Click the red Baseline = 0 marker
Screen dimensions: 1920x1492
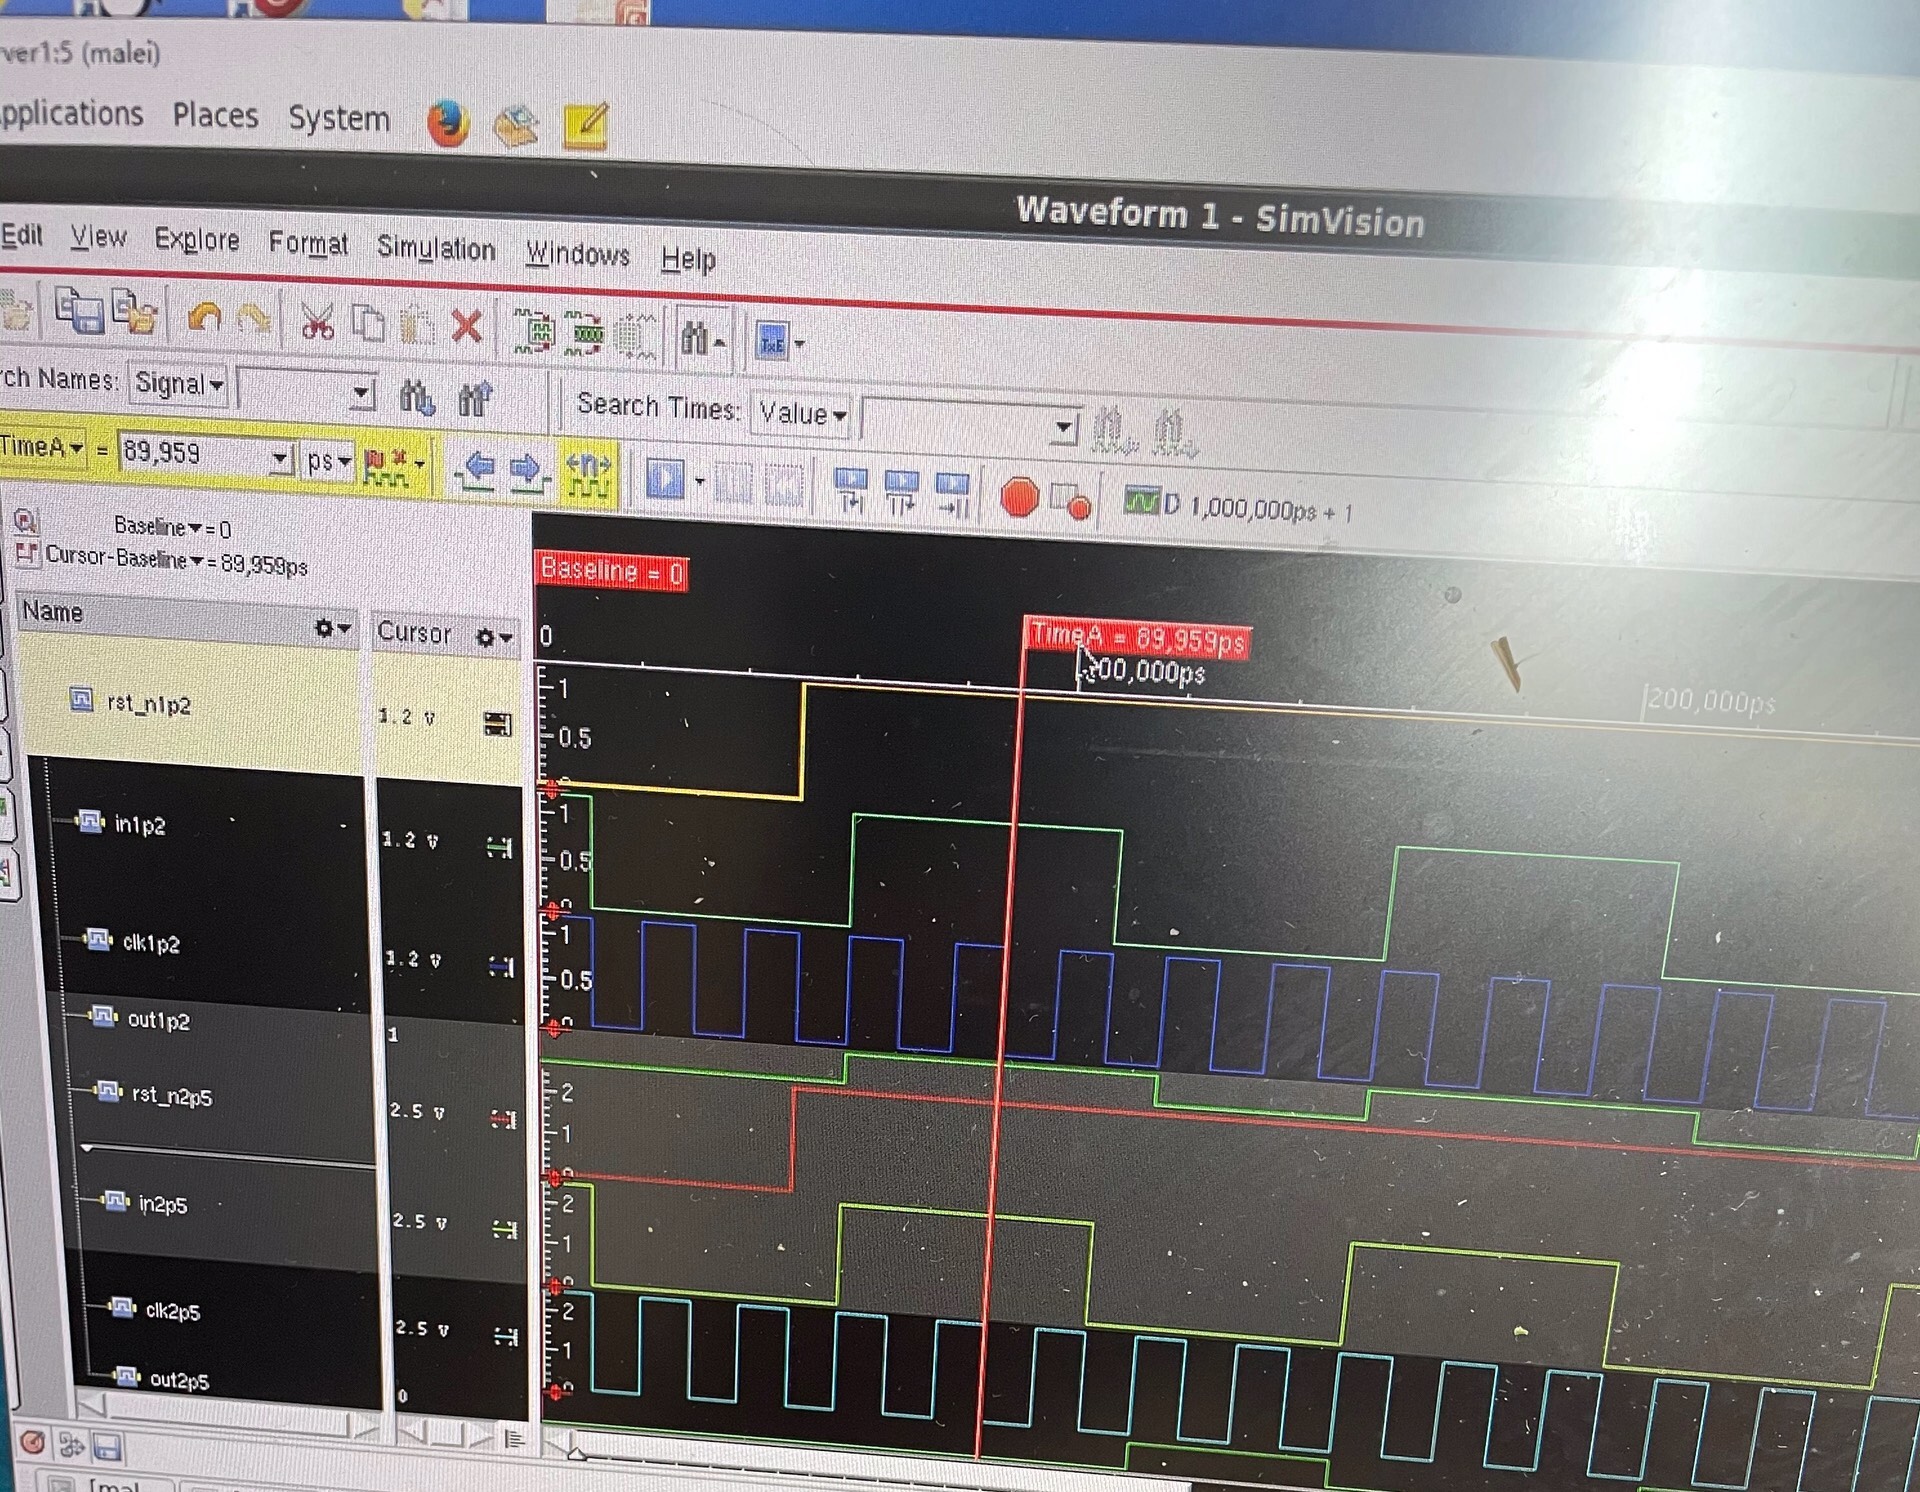click(x=611, y=571)
